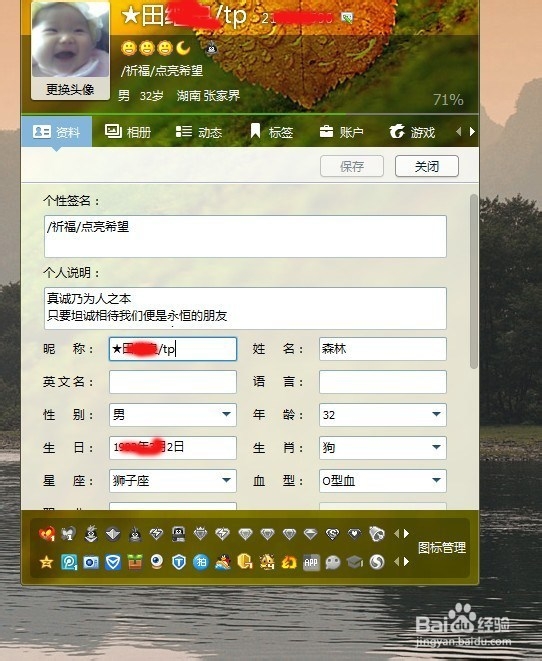Open the blue T shield icon

tap(179, 562)
